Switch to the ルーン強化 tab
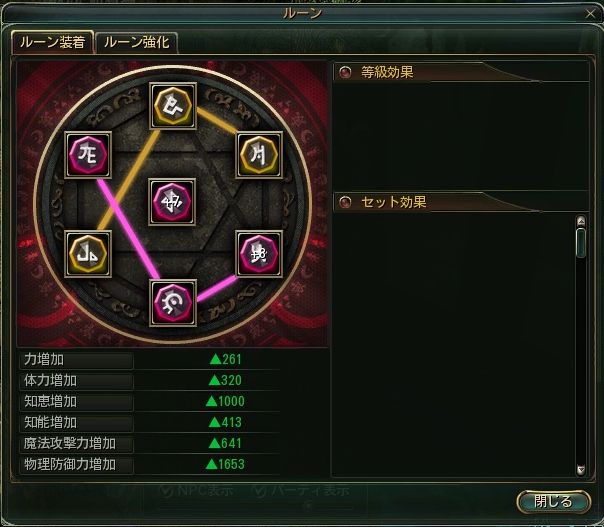This screenshot has width=604, height=527. point(136,42)
